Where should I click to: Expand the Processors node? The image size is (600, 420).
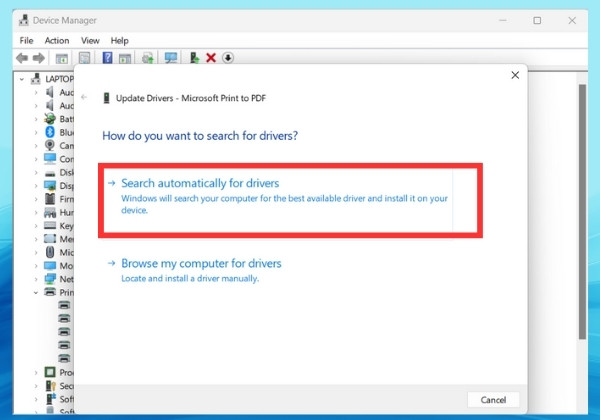(x=36, y=373)
